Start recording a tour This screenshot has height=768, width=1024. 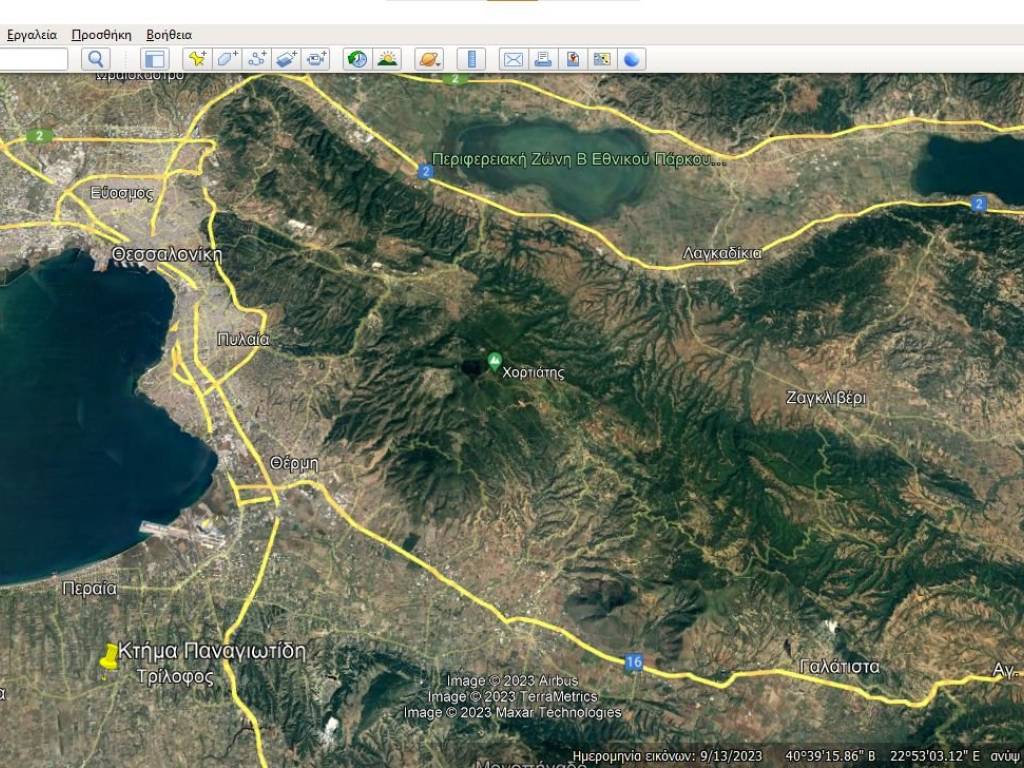[x=317, y=59]
